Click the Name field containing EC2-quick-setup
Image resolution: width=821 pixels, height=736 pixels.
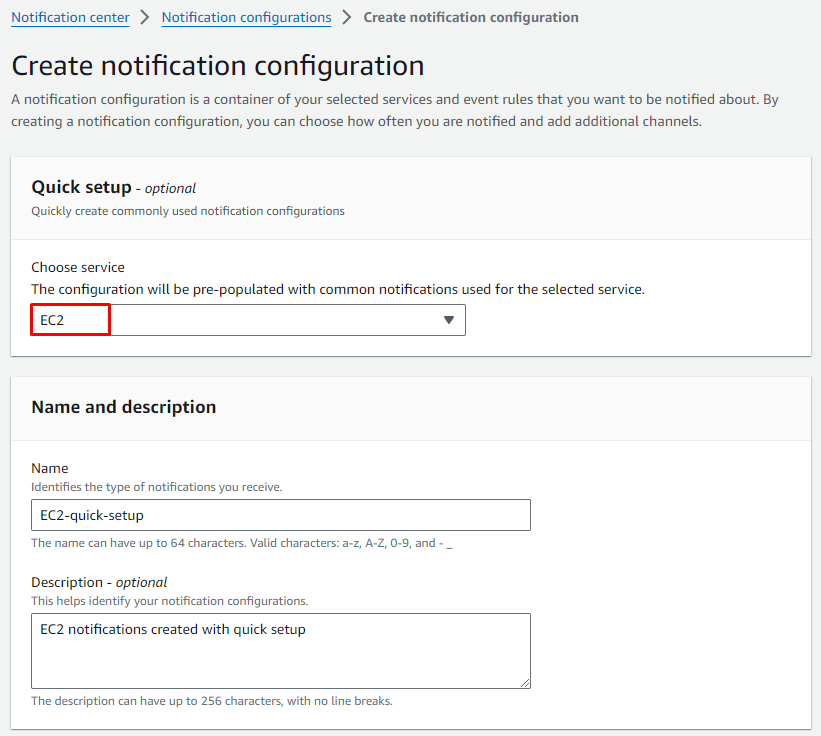[x=280, y=515]
